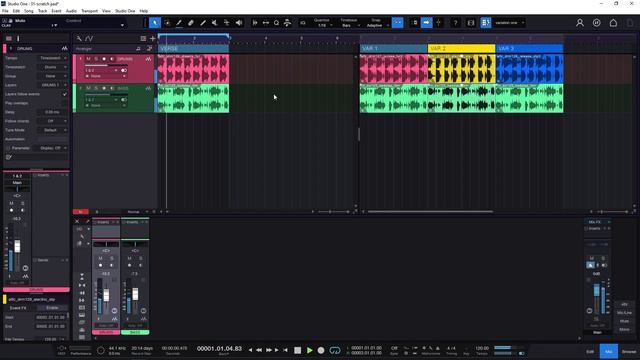640x360 pixels.
Task: Toggle the scratch pad button in toolbar
Action: [486, 23]
